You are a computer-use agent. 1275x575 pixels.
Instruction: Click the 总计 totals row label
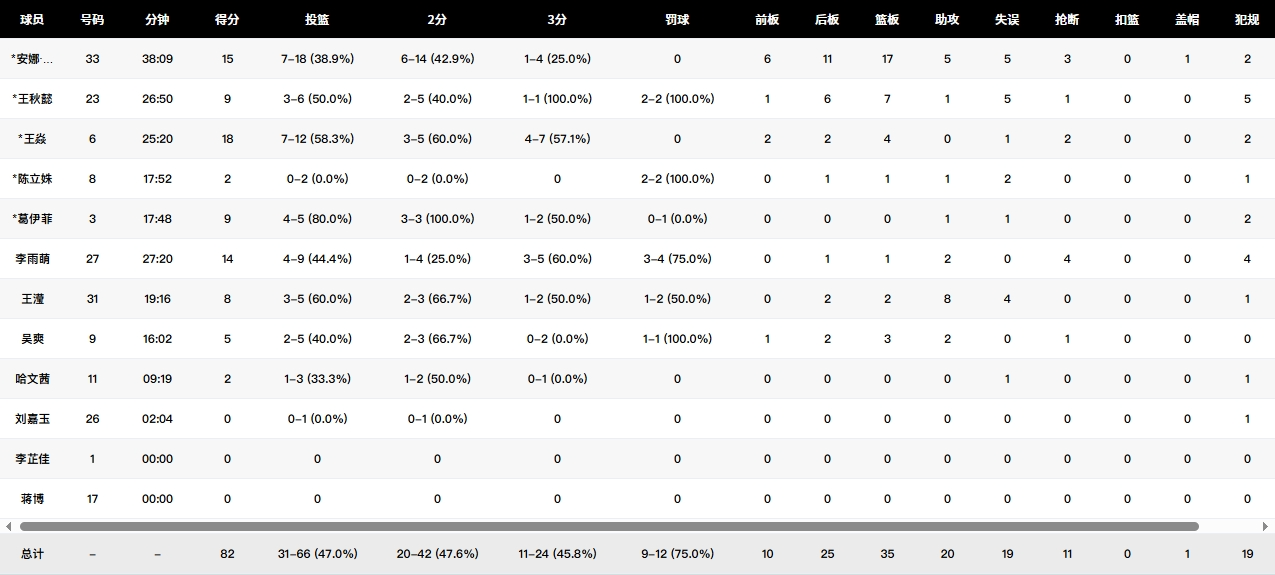32,554
